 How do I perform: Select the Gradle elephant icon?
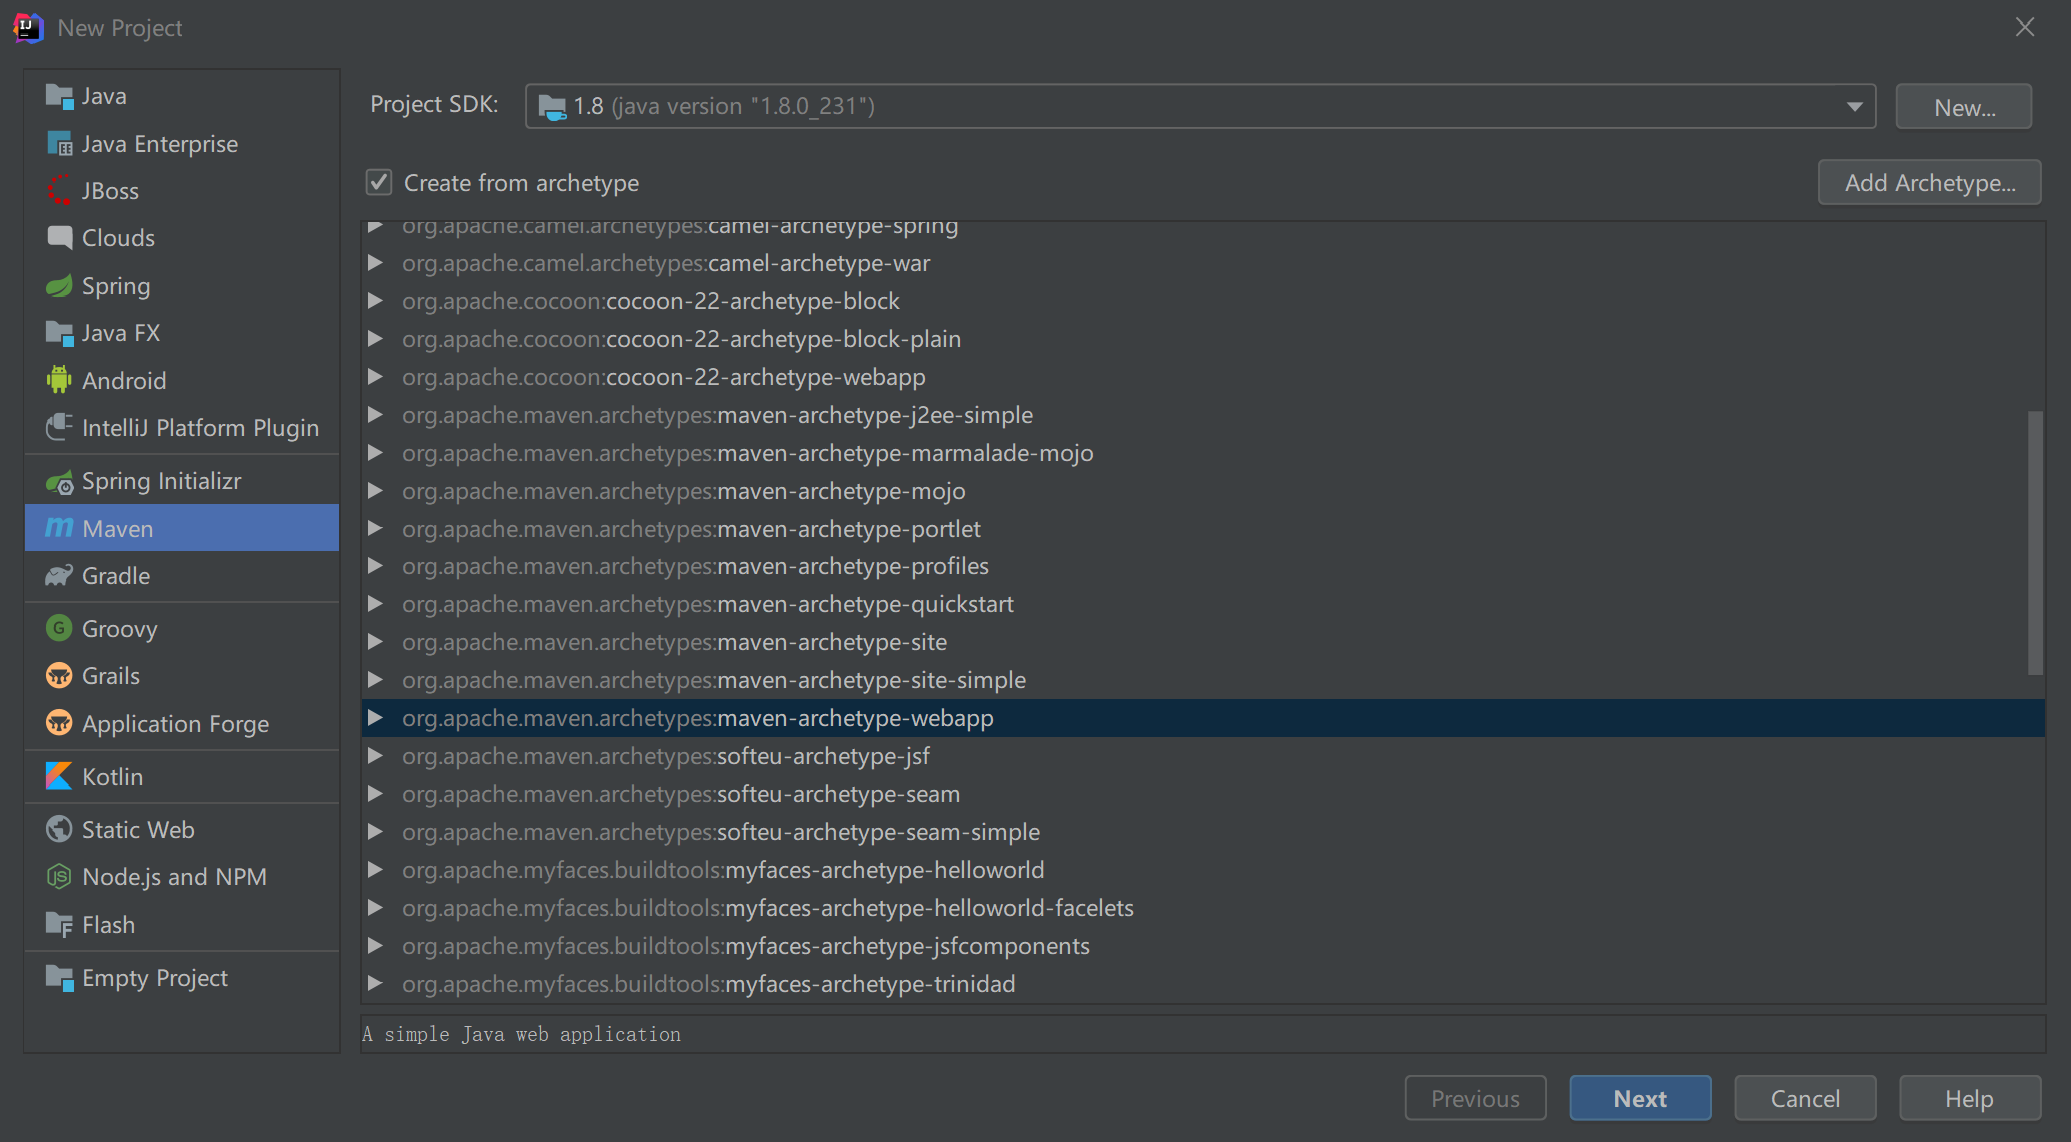(59, 576)
